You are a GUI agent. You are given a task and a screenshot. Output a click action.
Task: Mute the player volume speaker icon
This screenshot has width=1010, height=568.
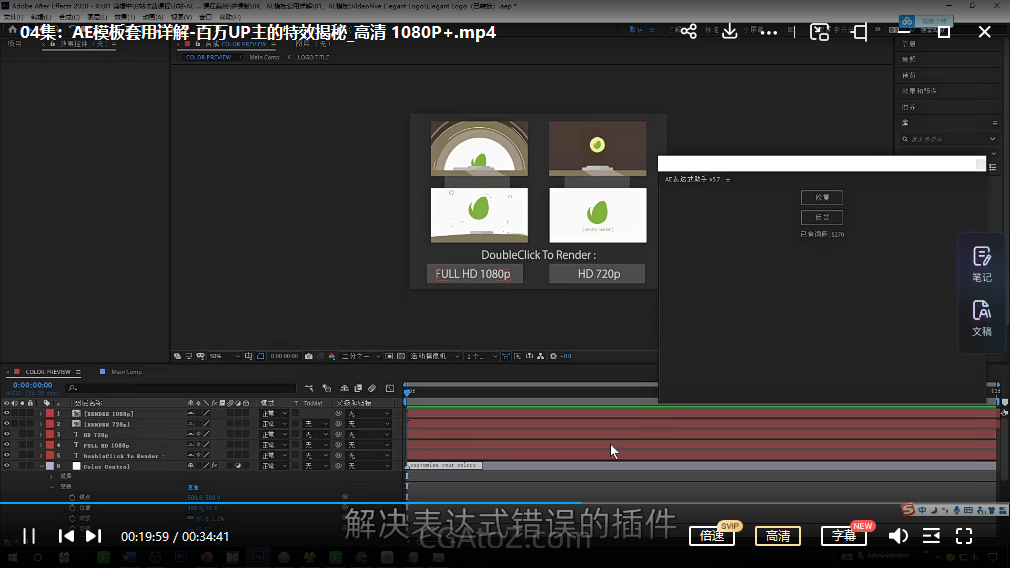(x=898, y=536)
